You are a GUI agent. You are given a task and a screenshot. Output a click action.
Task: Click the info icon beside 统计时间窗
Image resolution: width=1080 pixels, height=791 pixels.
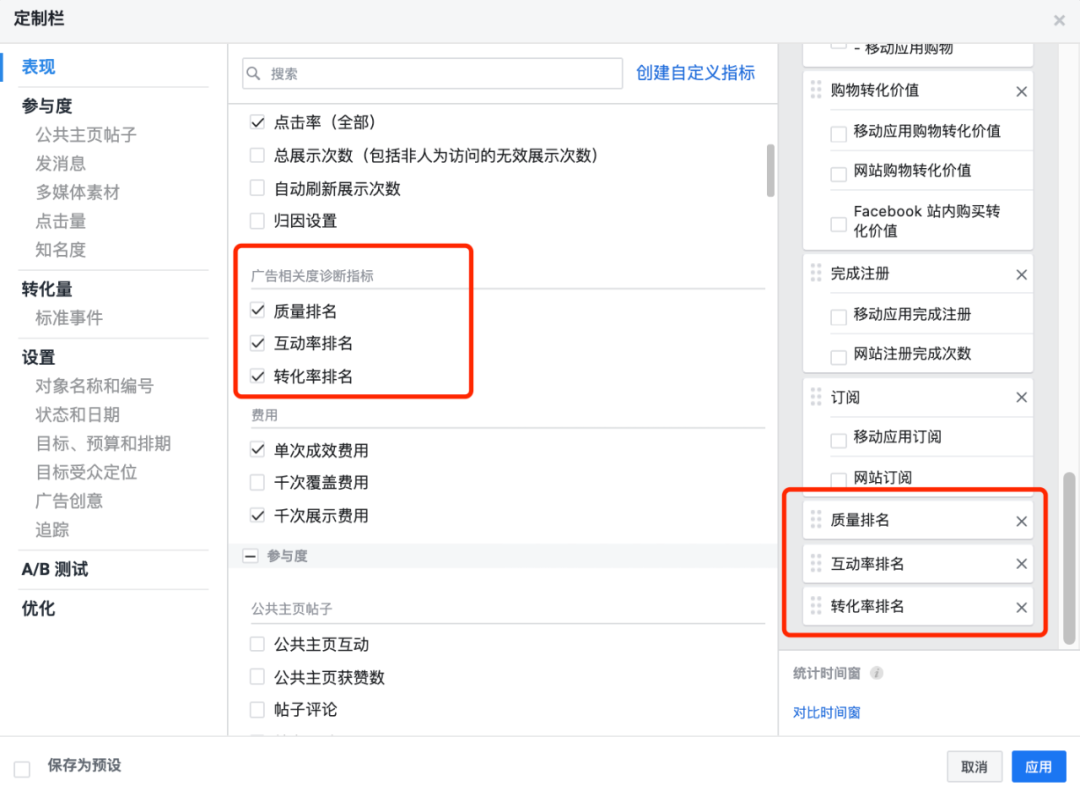click(876, 674)
